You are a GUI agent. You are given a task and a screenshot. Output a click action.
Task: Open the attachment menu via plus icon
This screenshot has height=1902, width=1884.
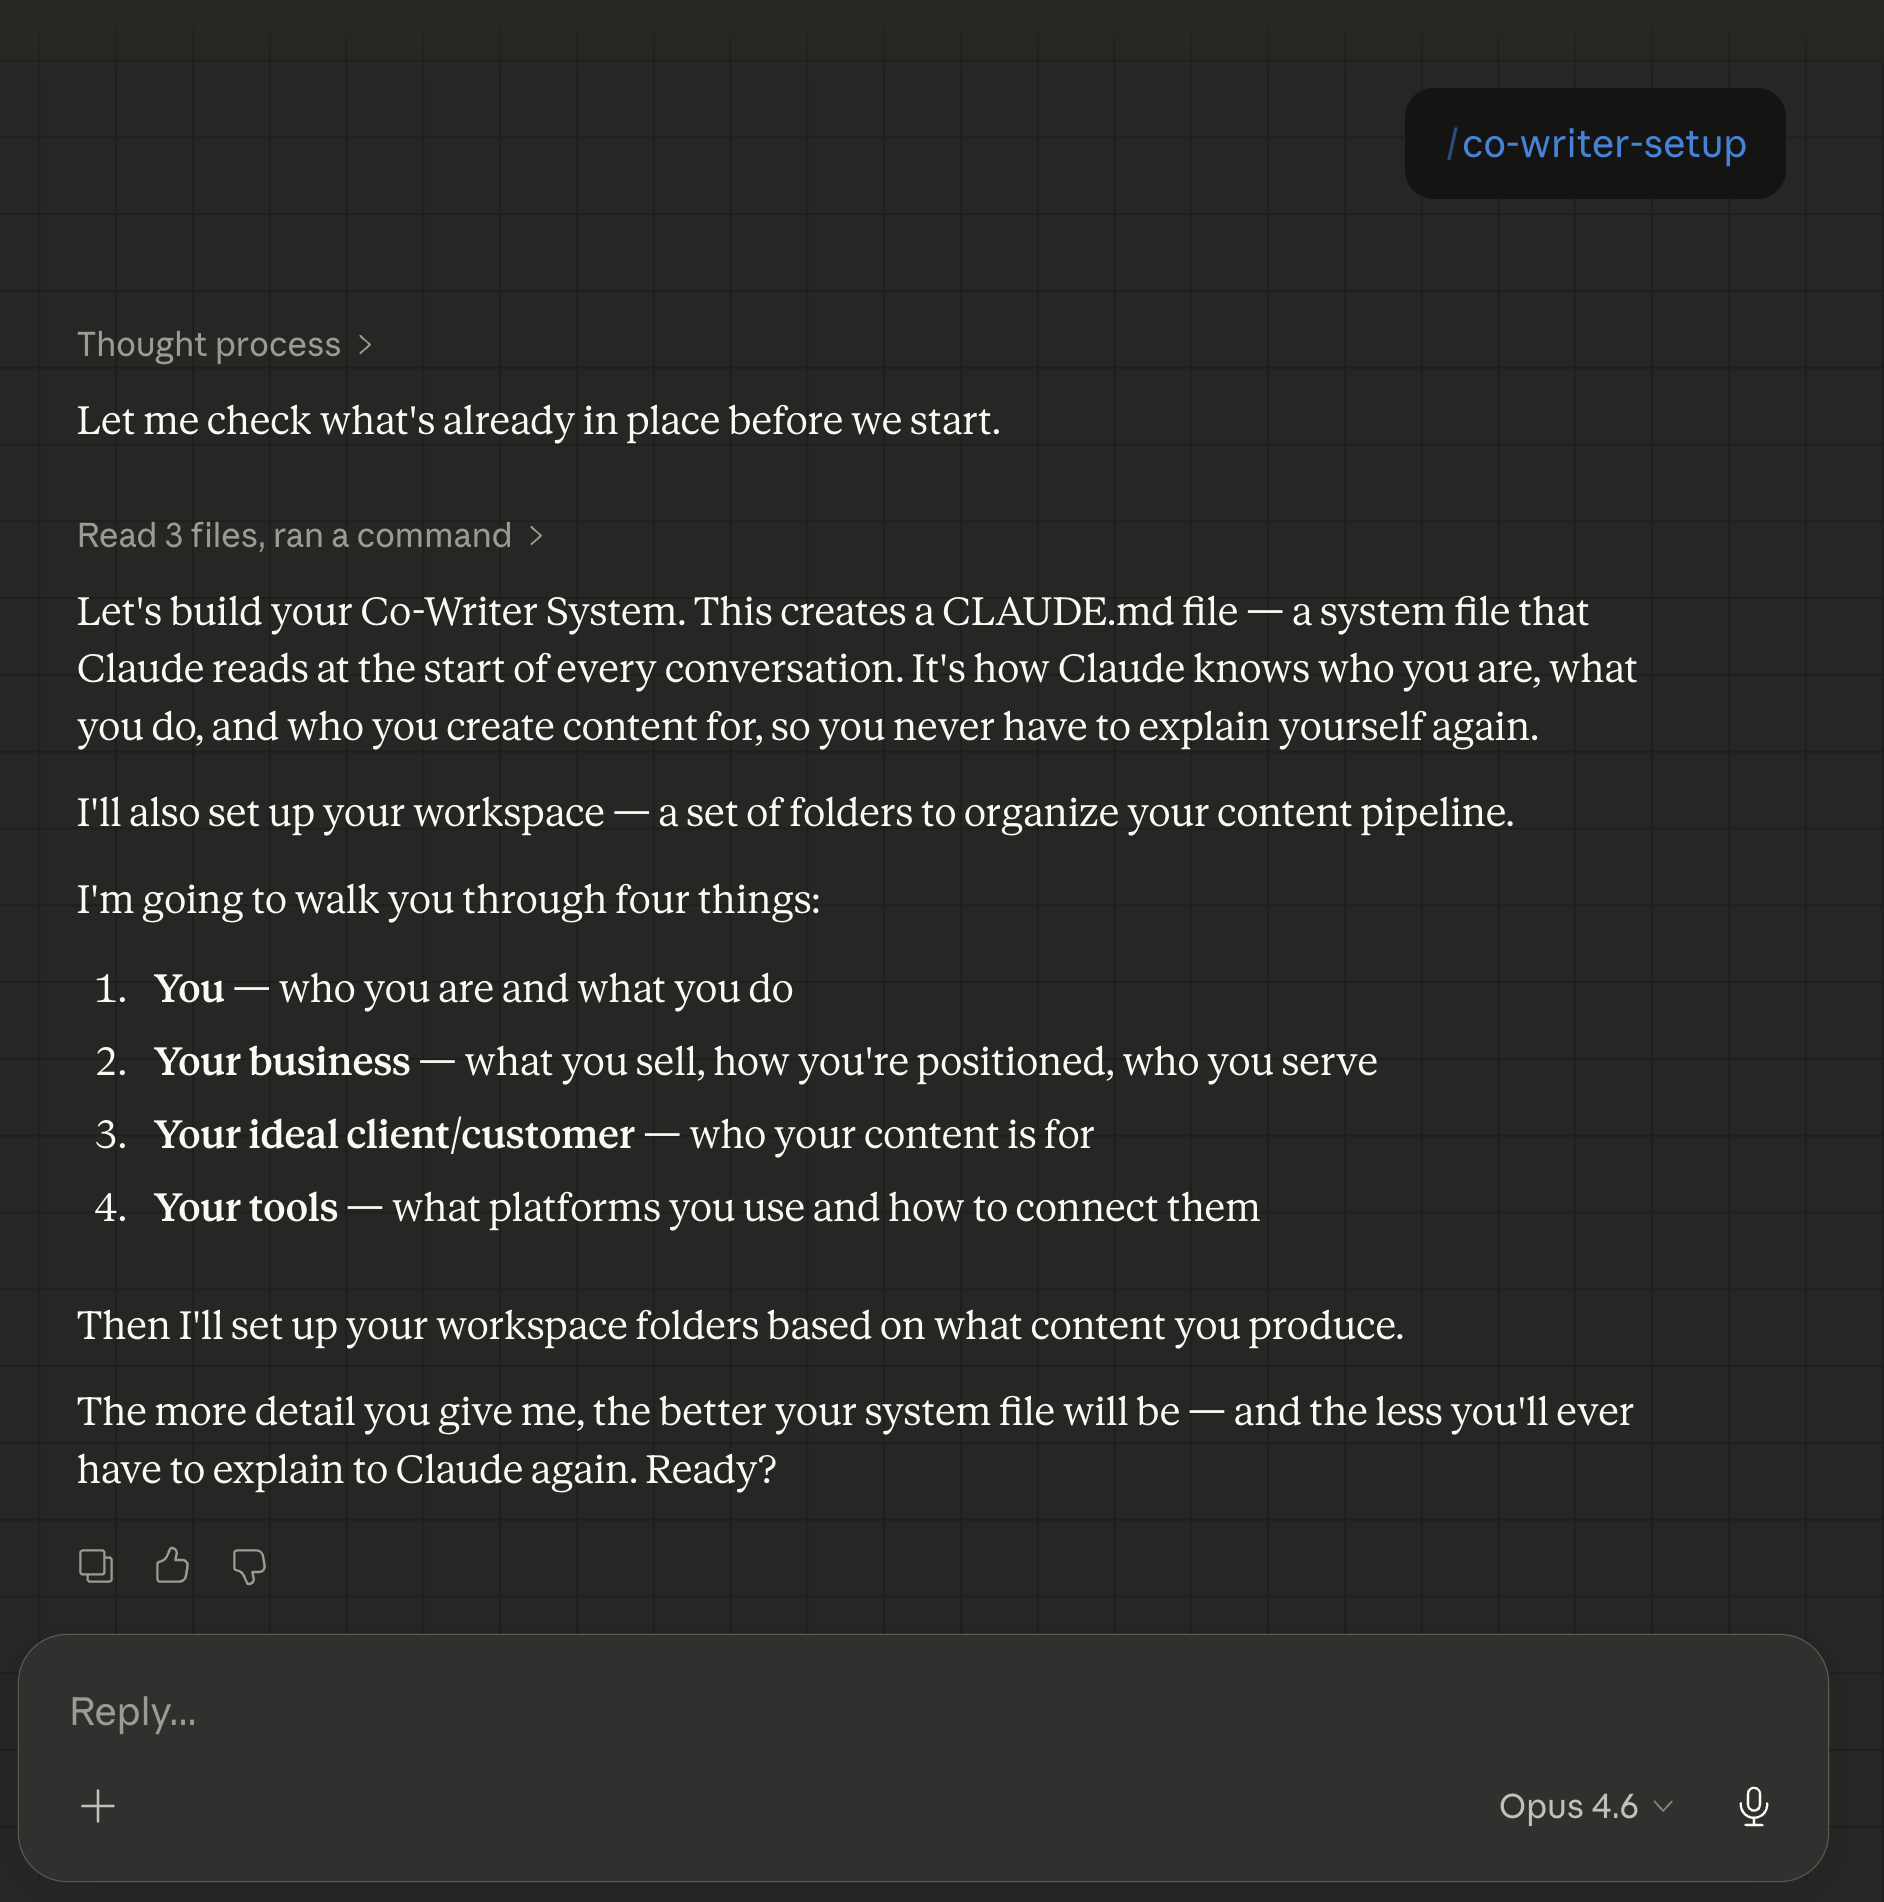pyautogui.click(x=97, y=1806)
